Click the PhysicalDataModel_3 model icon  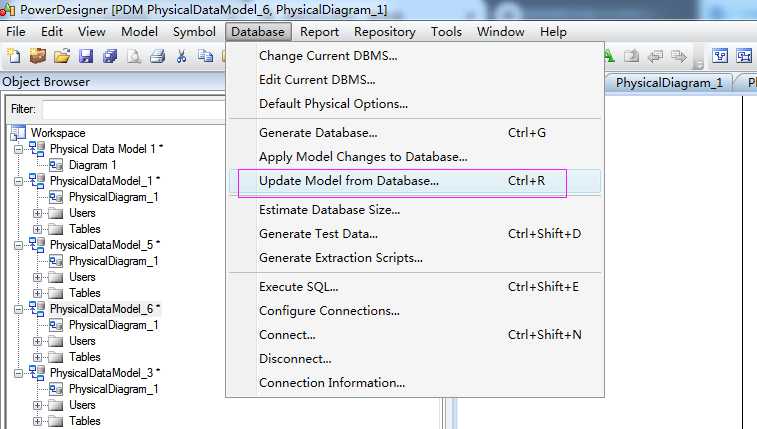coord(37,373)
